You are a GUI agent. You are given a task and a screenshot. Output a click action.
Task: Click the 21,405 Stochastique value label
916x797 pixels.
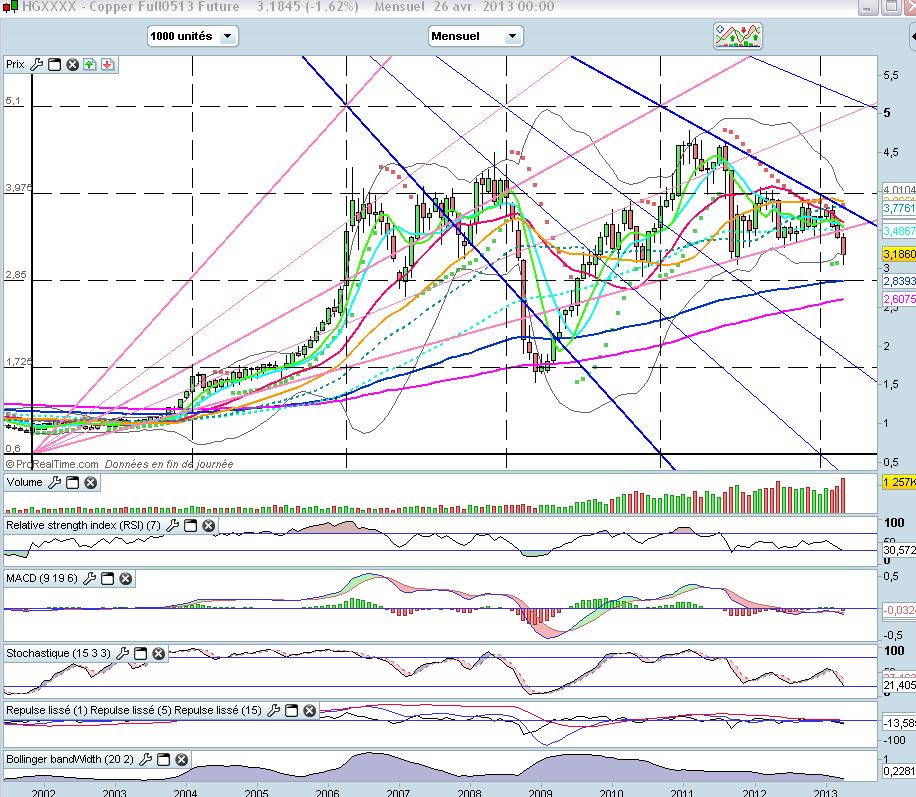[899, 685]
